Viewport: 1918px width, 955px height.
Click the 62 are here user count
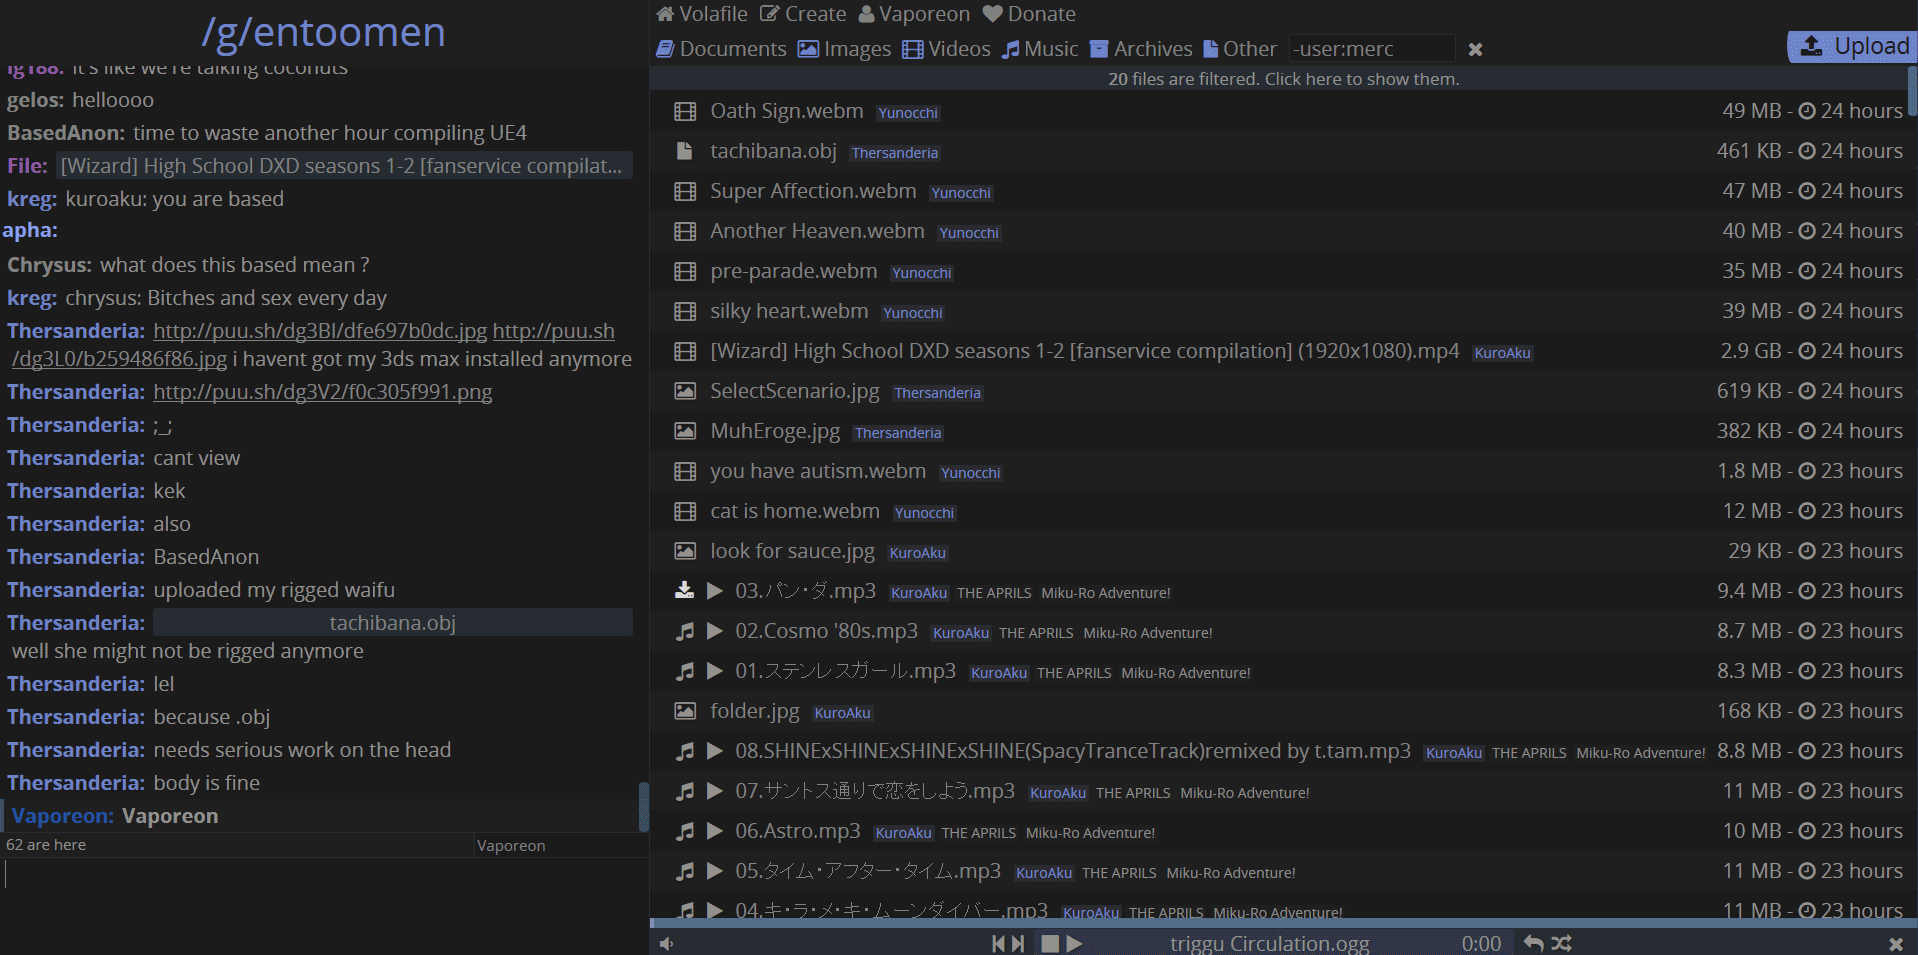pyautogui.click(x=46, y=845)
